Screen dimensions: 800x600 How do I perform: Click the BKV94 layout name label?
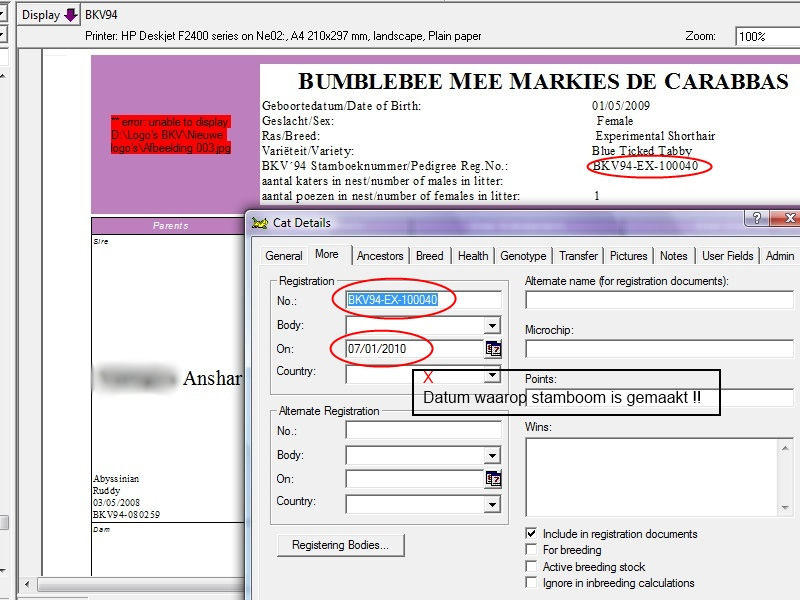(x=101, y=15)
